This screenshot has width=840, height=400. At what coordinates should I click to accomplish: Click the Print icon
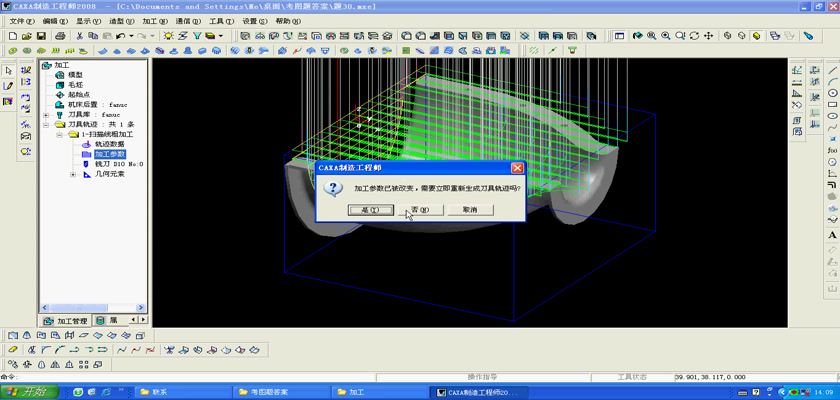tap(61, 36)
